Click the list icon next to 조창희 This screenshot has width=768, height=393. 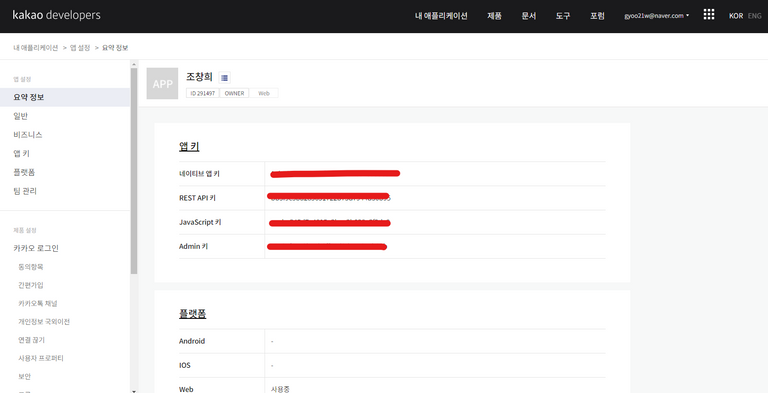coord(224,77)
